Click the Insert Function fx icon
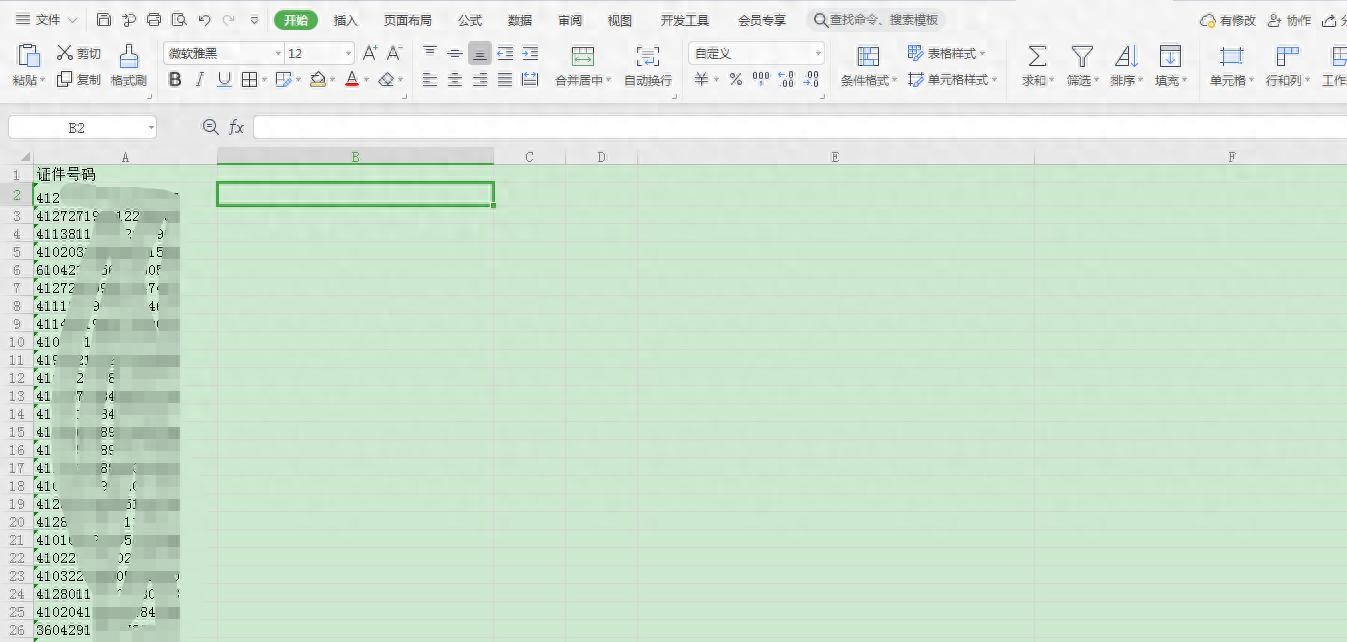The height and width of the screenshot is (642, 1347). (x=237, y=127)
